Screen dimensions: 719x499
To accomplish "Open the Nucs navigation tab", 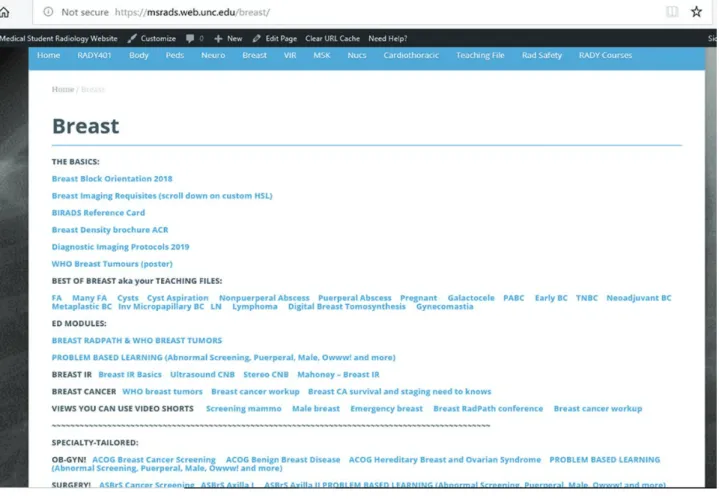I will click(x=357, y=55).
